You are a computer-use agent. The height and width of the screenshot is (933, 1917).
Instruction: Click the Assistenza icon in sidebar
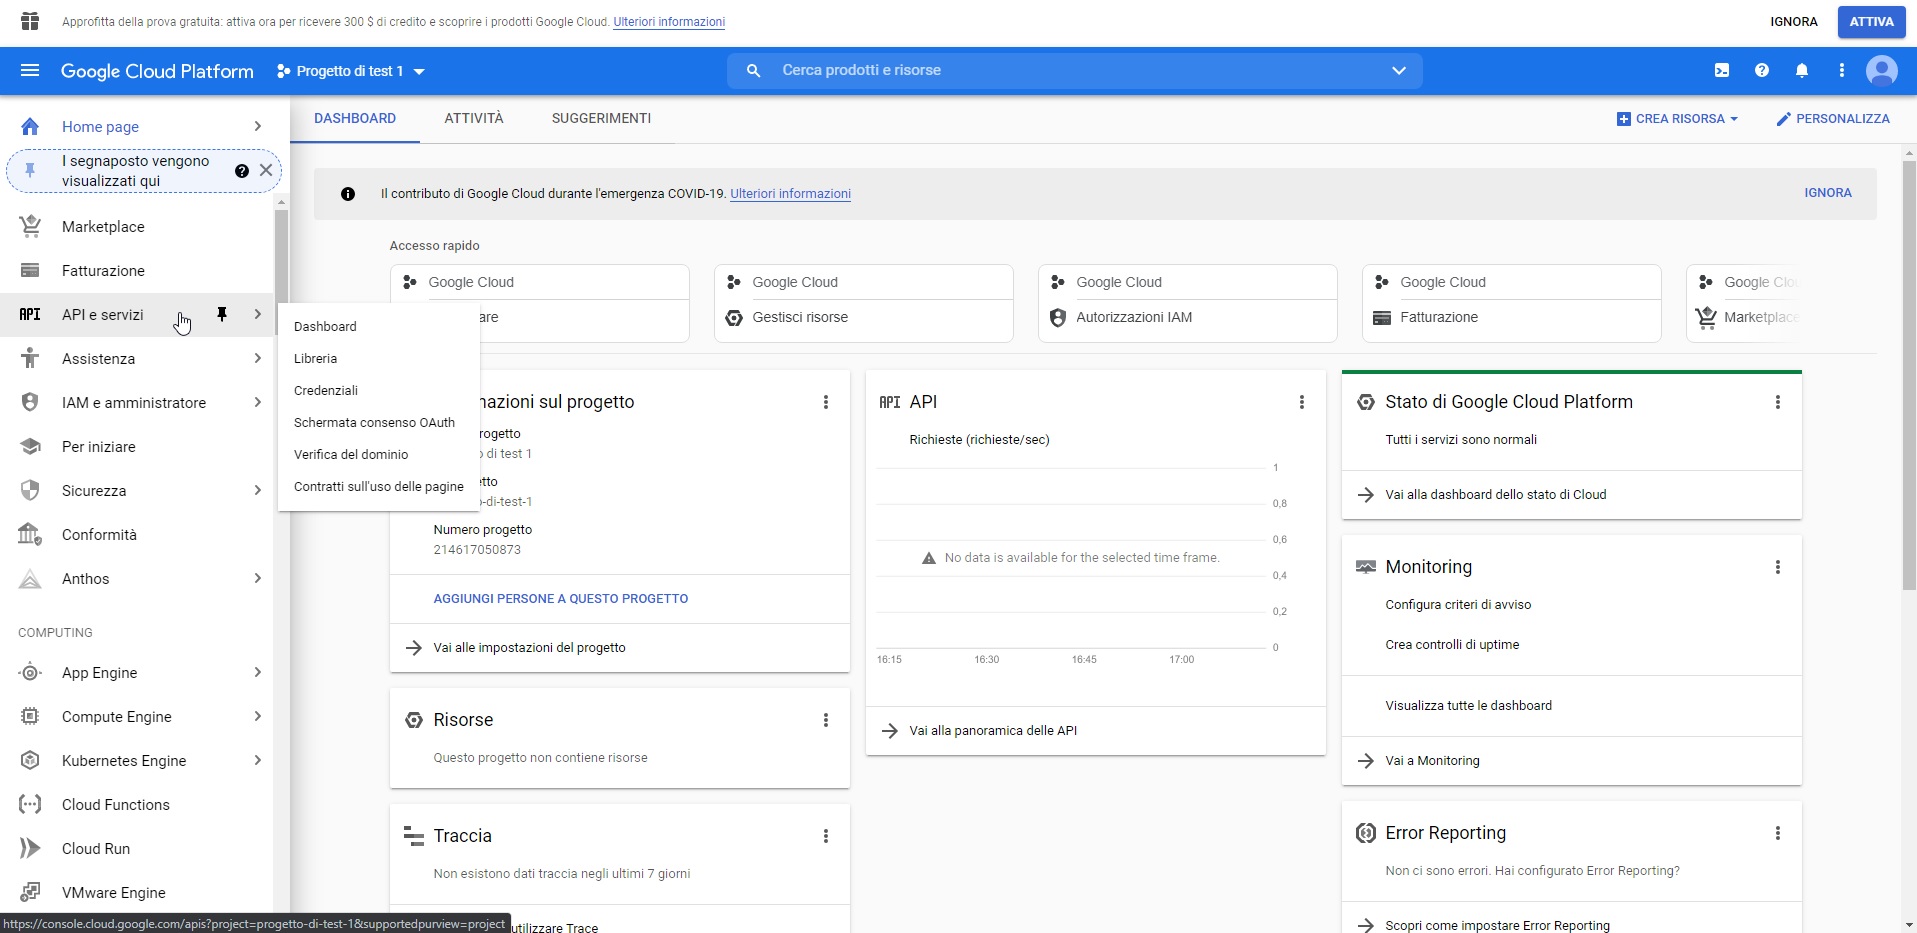pos(30,358)
